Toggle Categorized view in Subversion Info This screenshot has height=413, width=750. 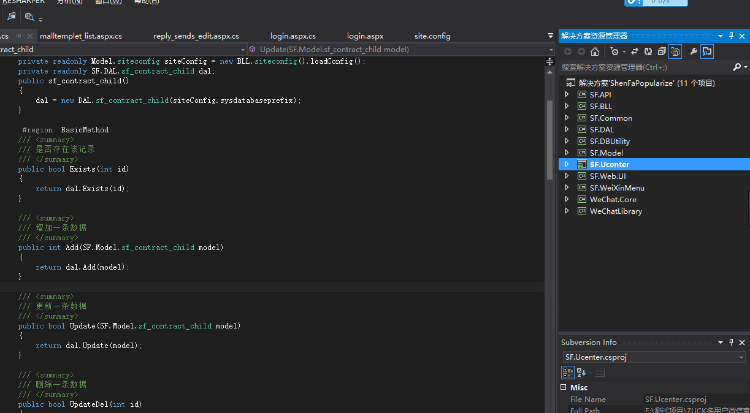tap(568, 372)
